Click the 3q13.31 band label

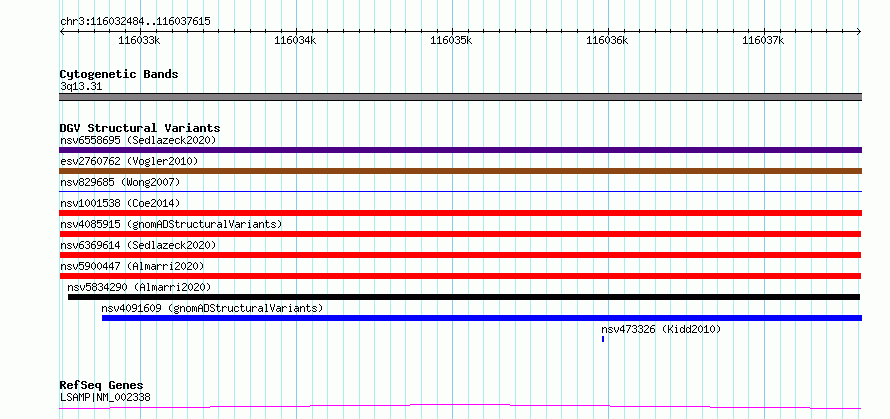click(x=81, y=86)
